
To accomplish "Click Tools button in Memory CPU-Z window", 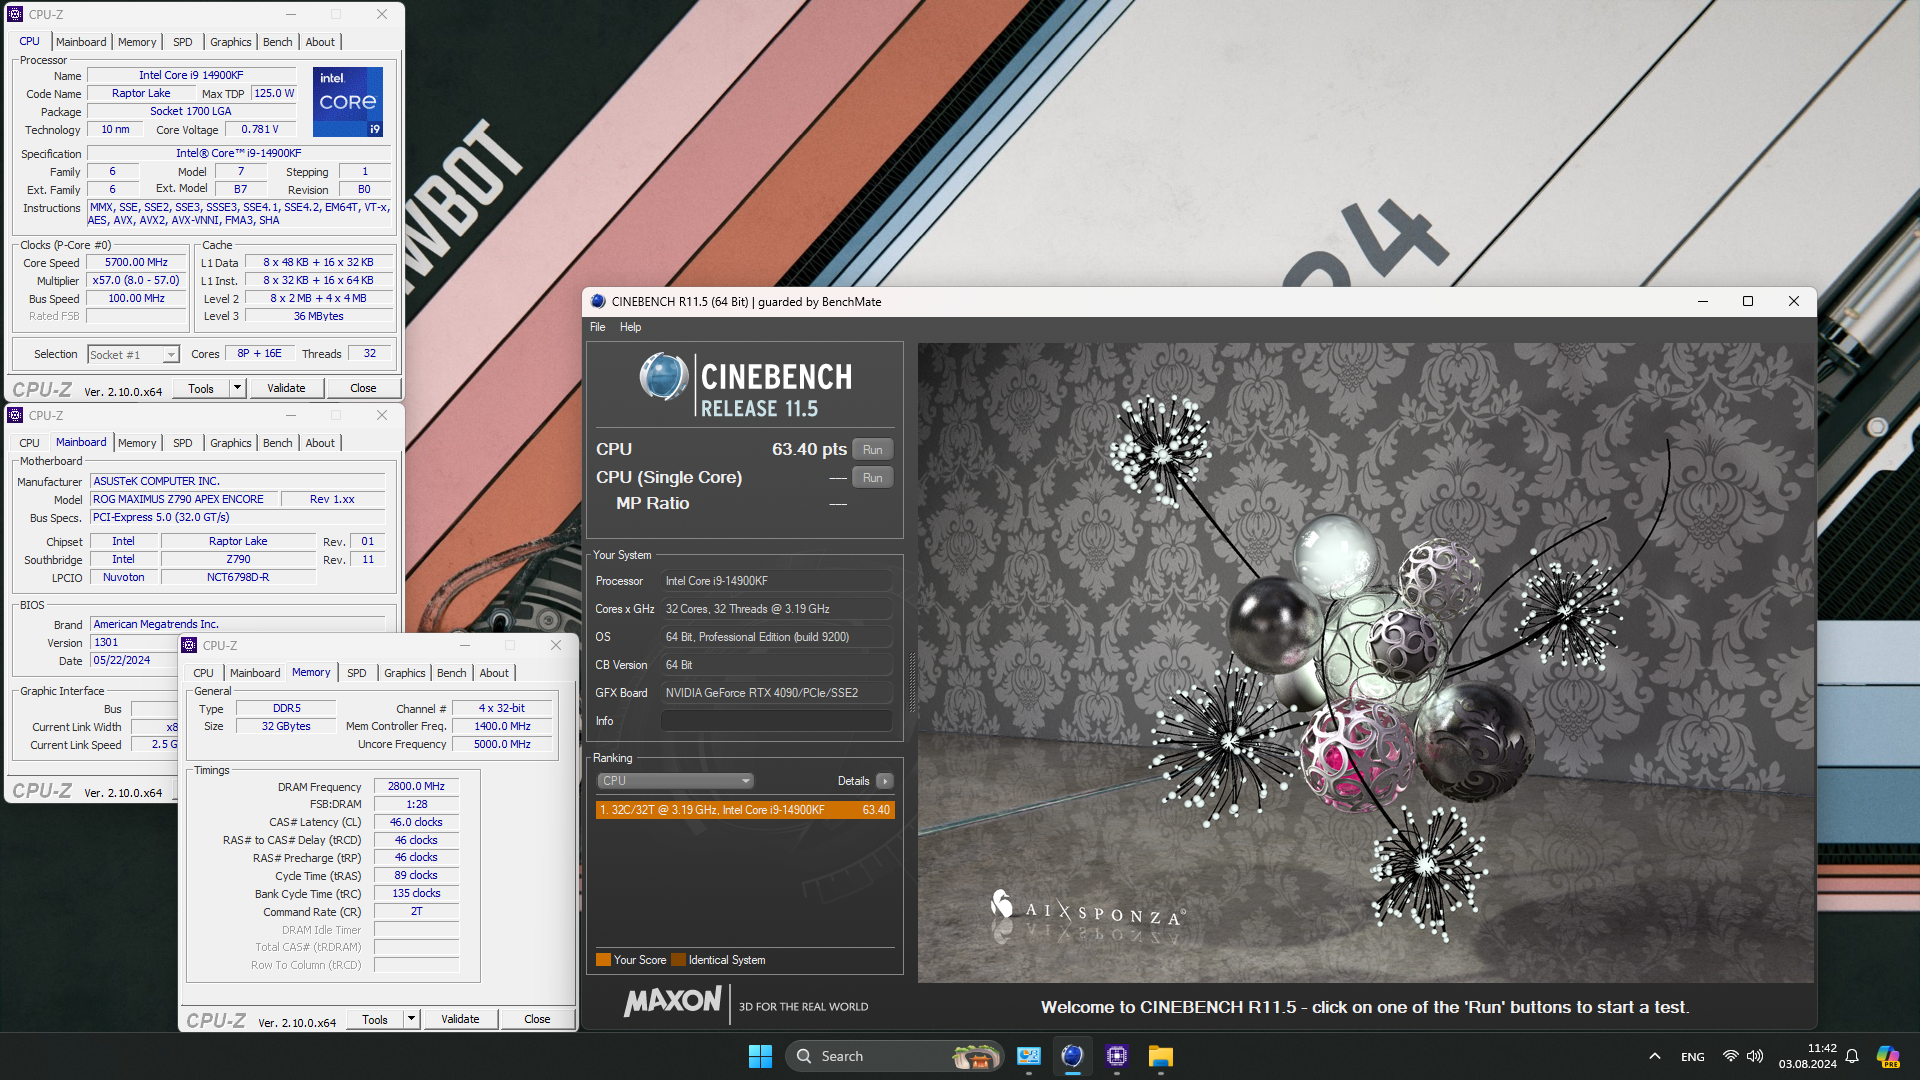I will 375,1019.
